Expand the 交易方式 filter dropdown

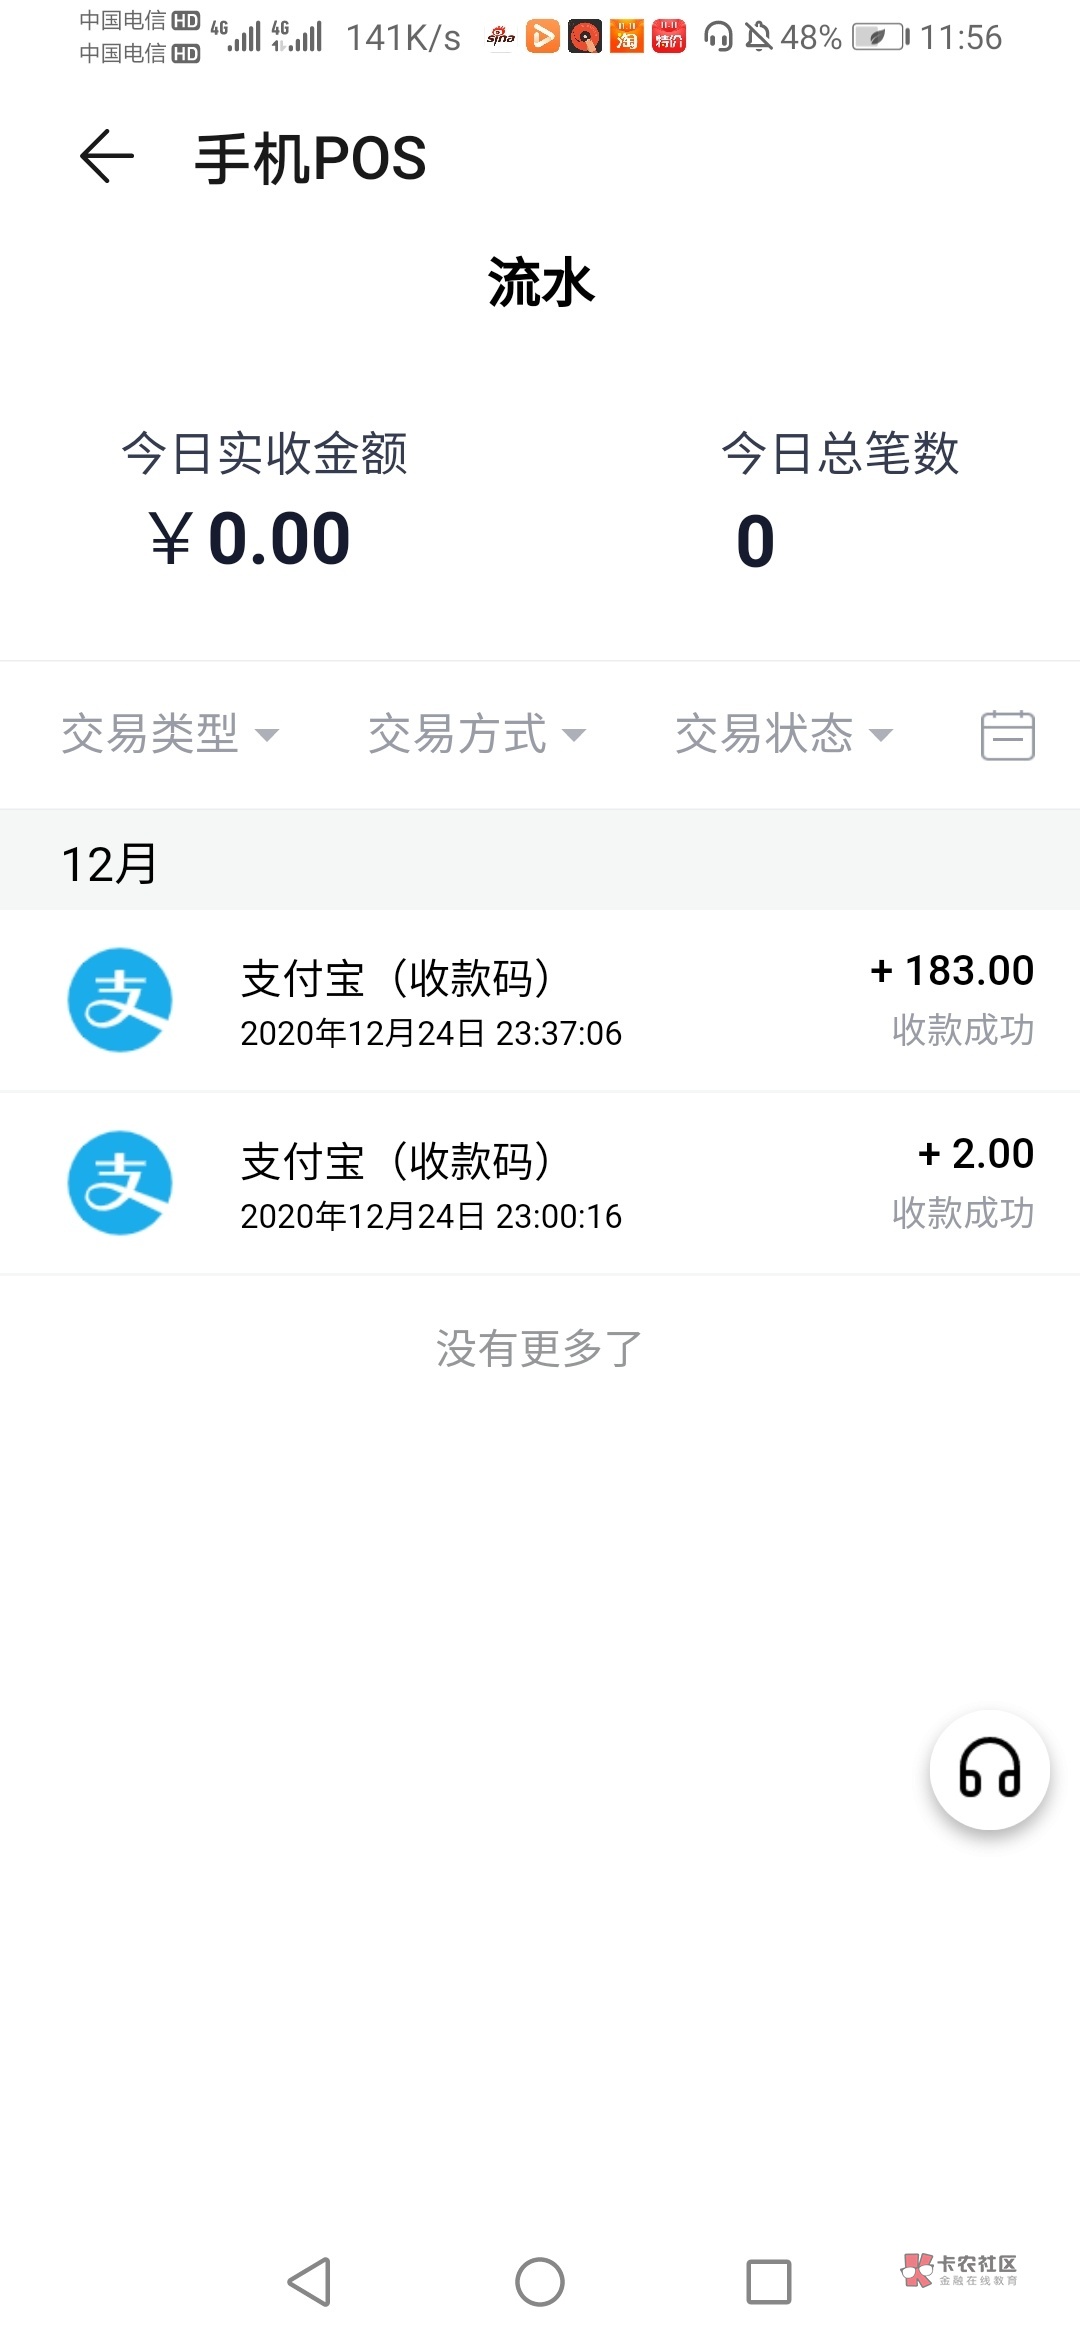point(476,735)
